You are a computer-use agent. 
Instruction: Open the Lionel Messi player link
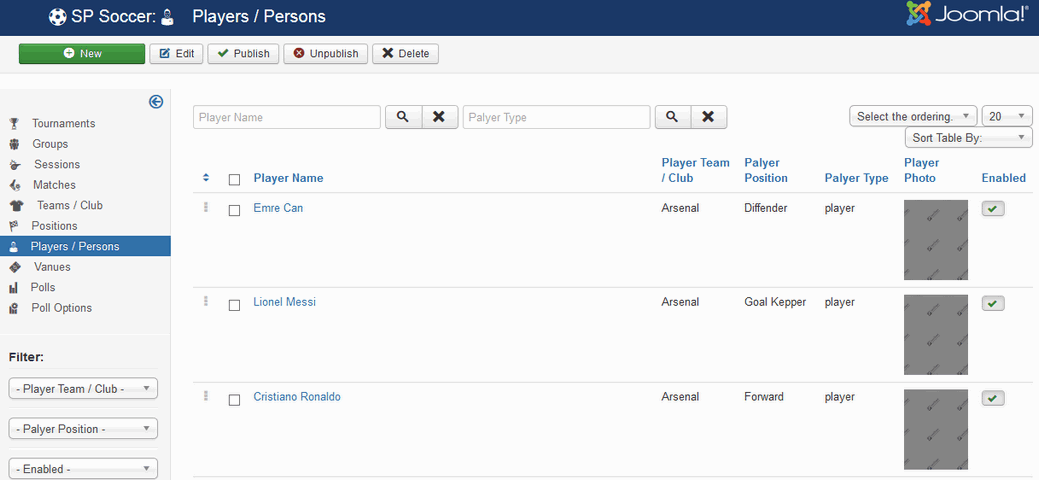284,302
